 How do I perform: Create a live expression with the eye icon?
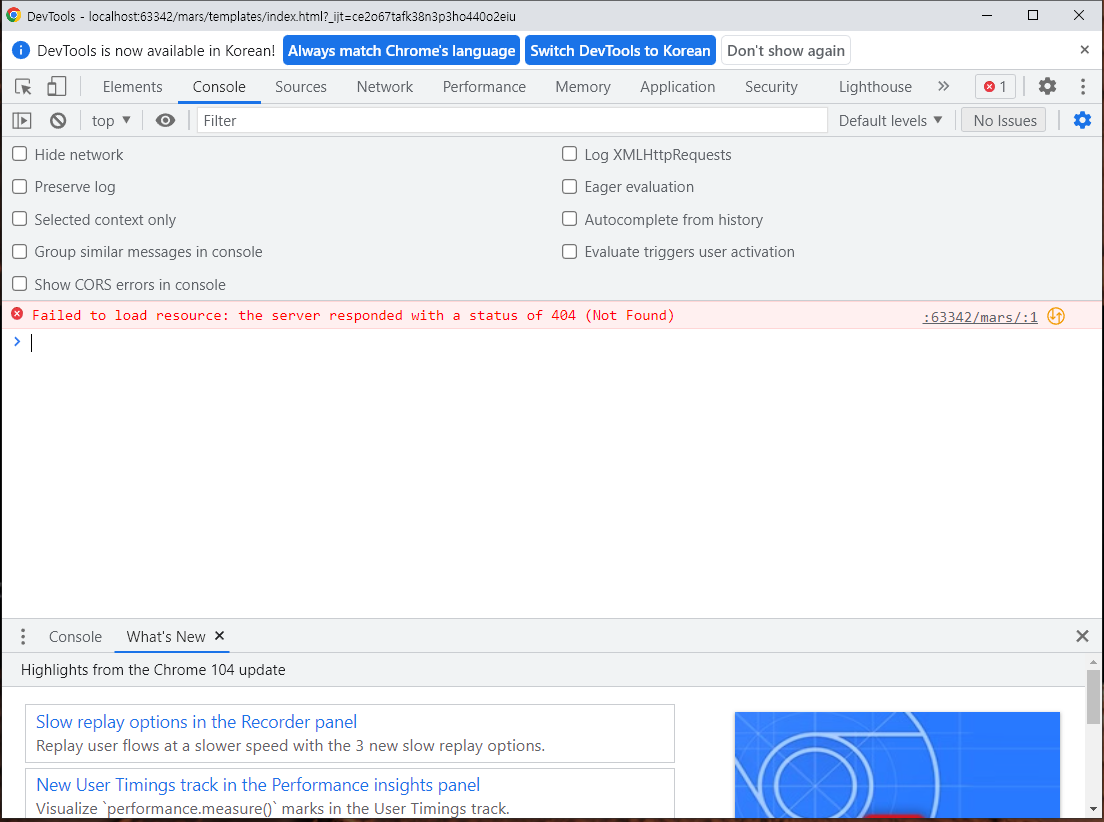click(x=165, y=120)
